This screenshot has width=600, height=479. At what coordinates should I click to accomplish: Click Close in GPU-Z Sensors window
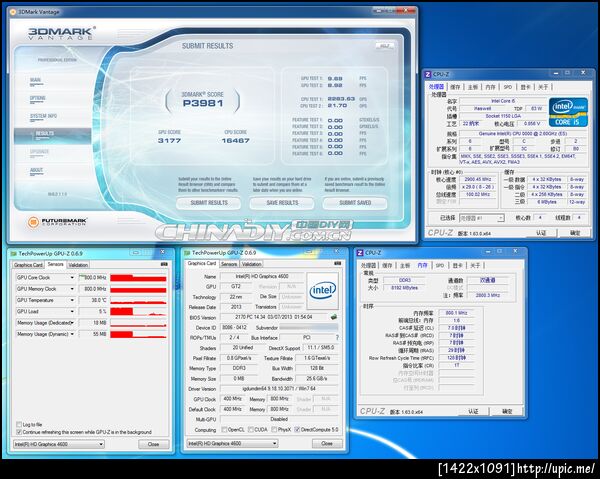153,444
